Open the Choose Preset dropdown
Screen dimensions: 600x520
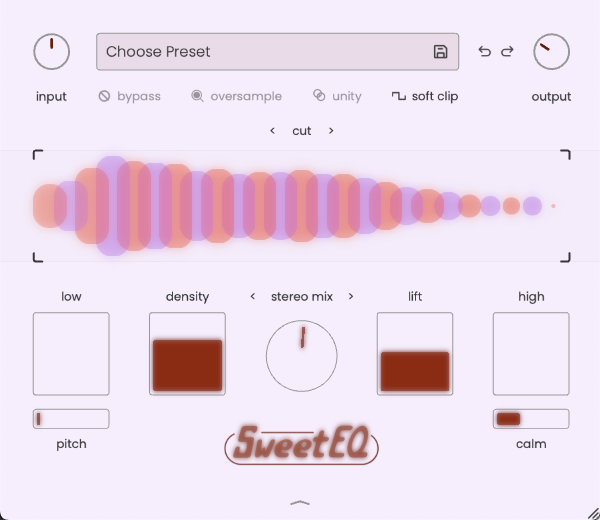point(277,52)
